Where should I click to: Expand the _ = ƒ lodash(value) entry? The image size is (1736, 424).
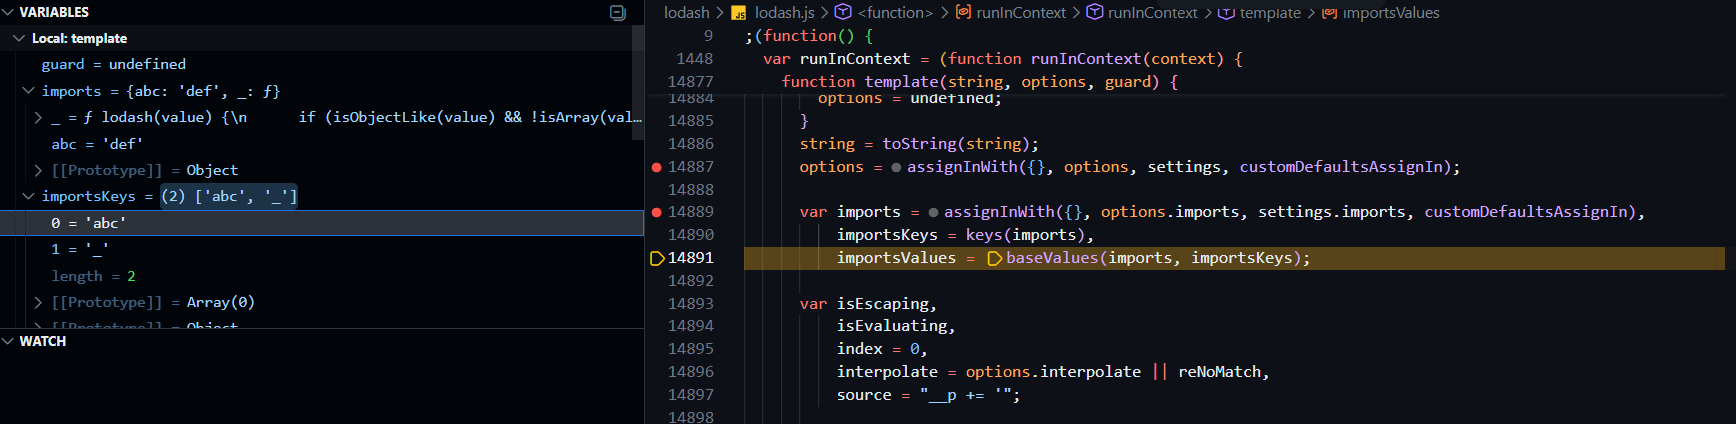point(39,117)
